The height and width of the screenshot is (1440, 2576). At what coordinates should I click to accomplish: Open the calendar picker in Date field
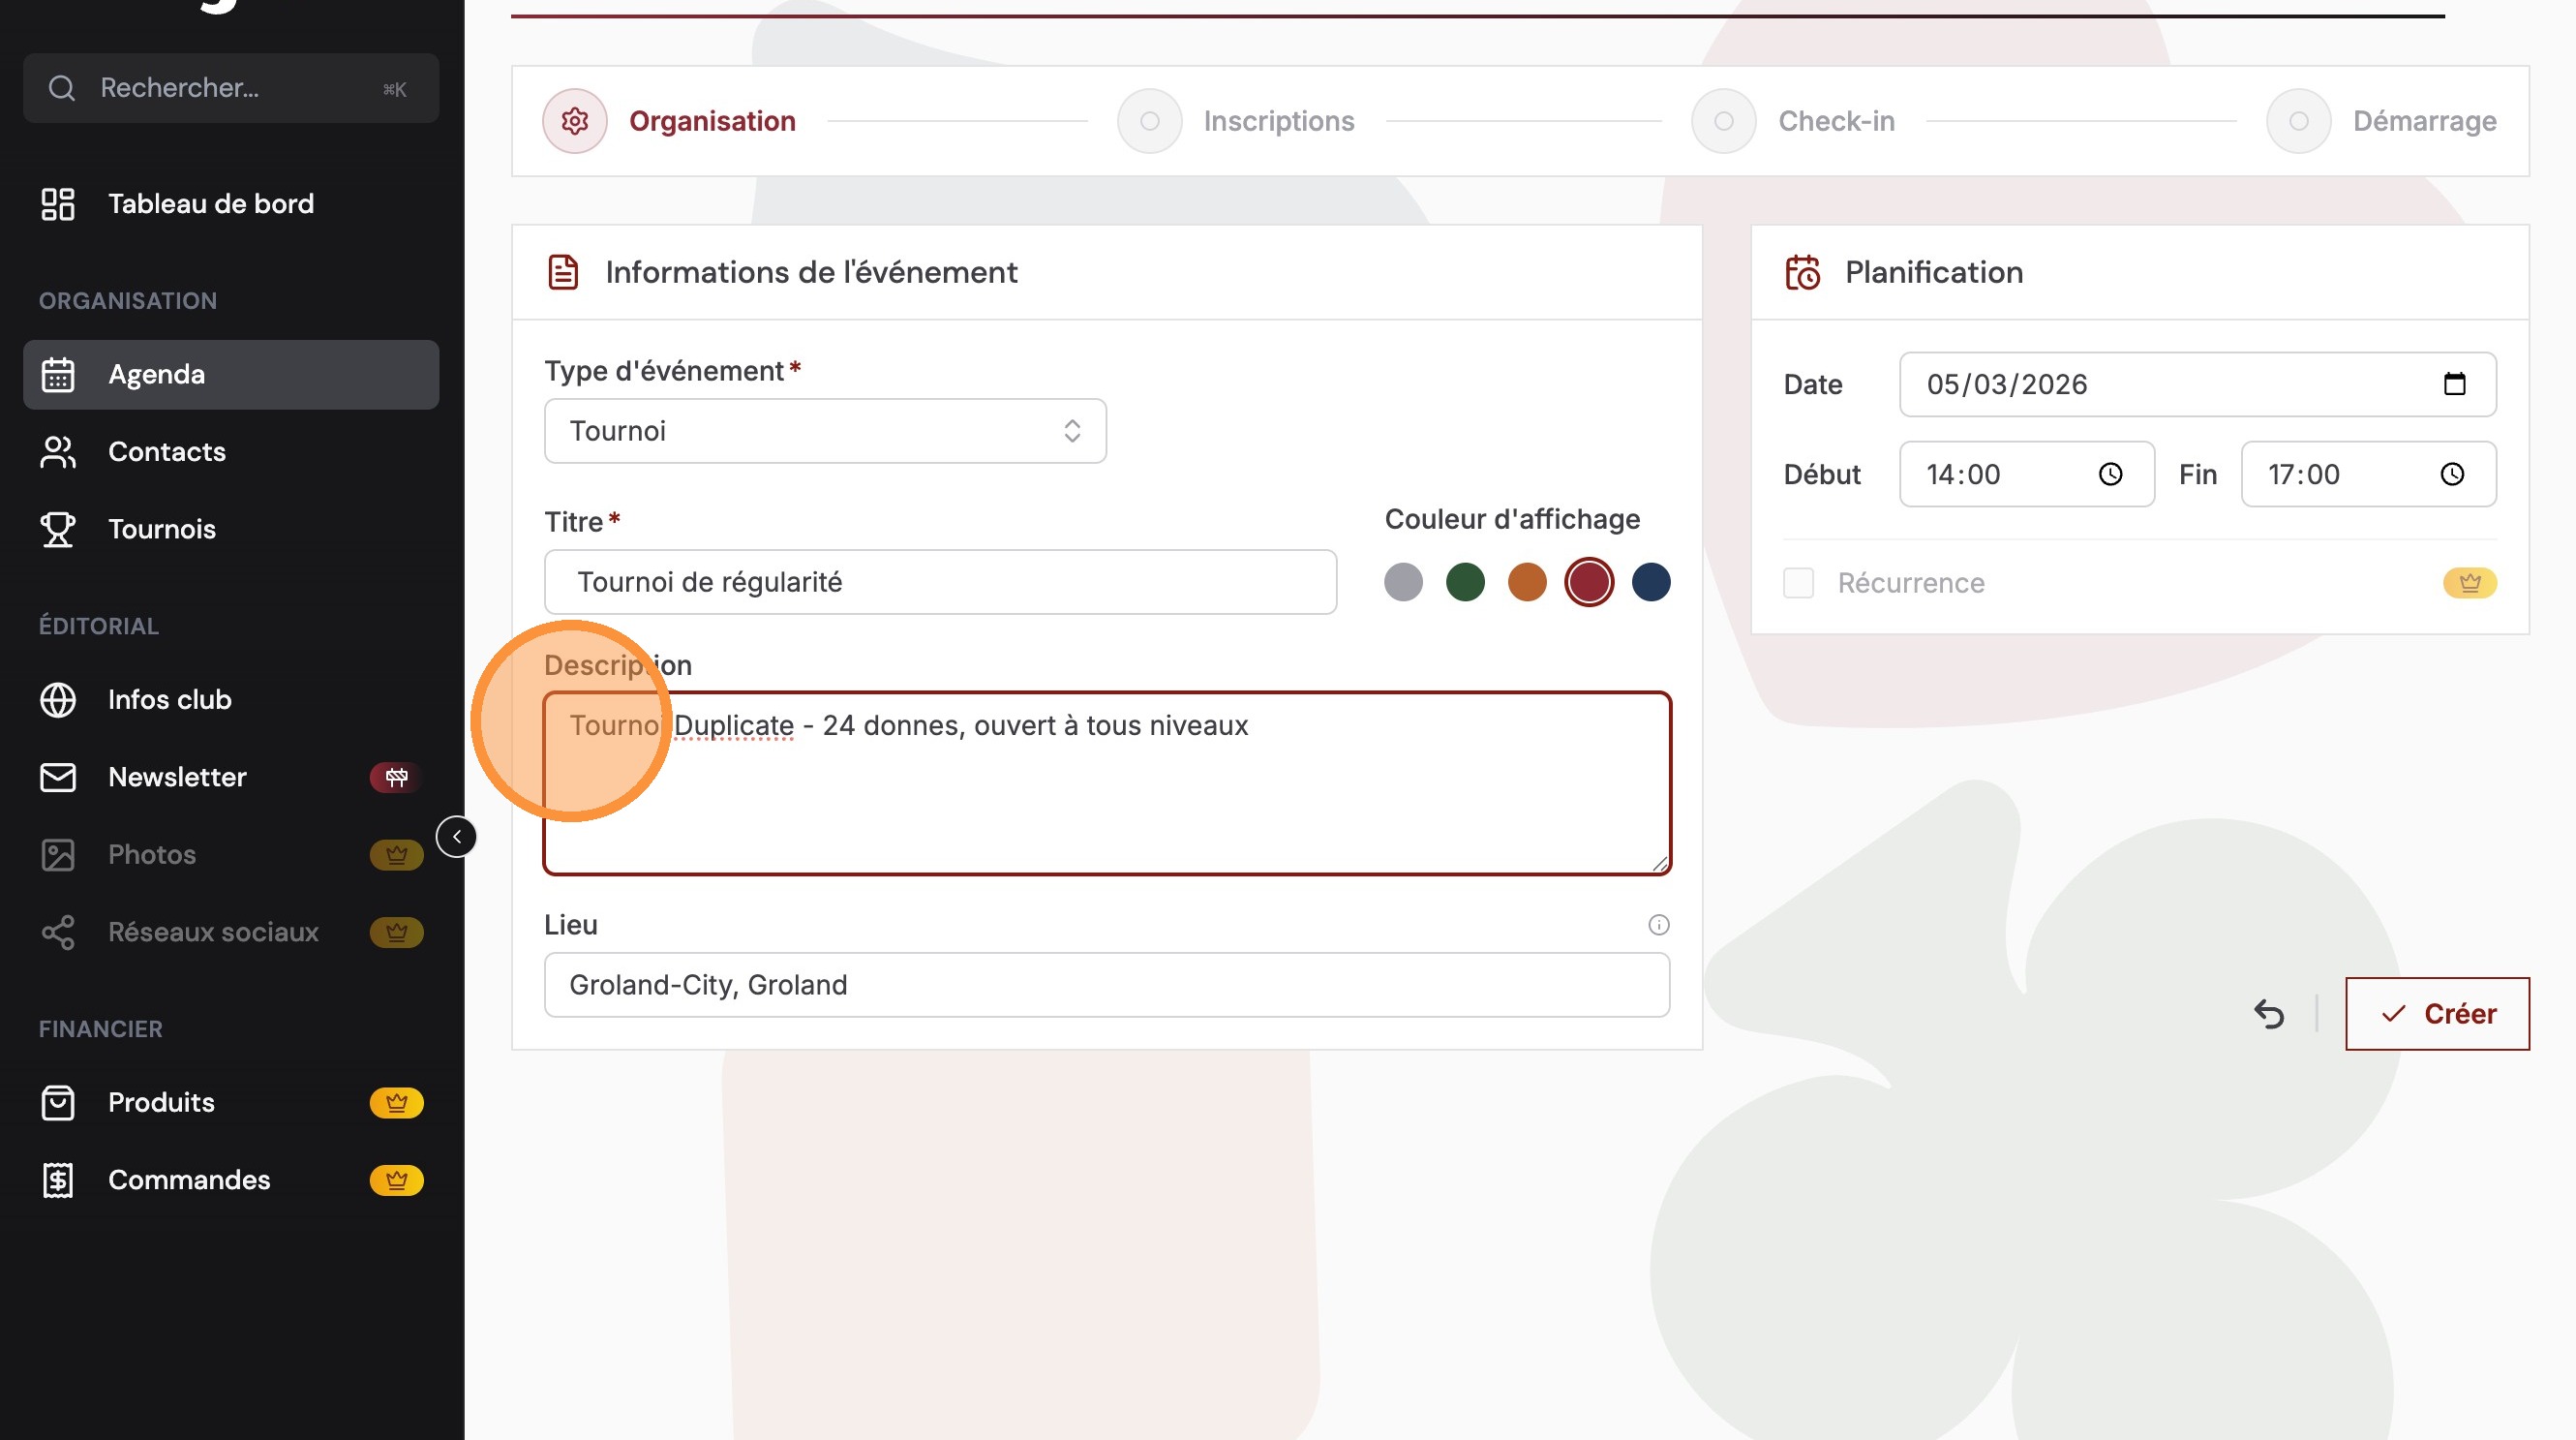click(2454, 384)
